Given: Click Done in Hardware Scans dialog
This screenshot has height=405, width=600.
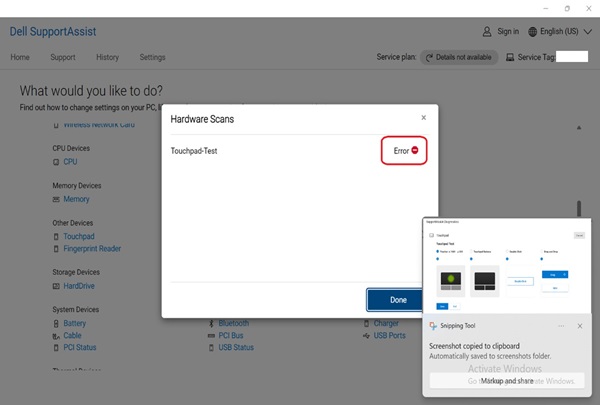Looking at the screenshot, I should coord(395,300).
